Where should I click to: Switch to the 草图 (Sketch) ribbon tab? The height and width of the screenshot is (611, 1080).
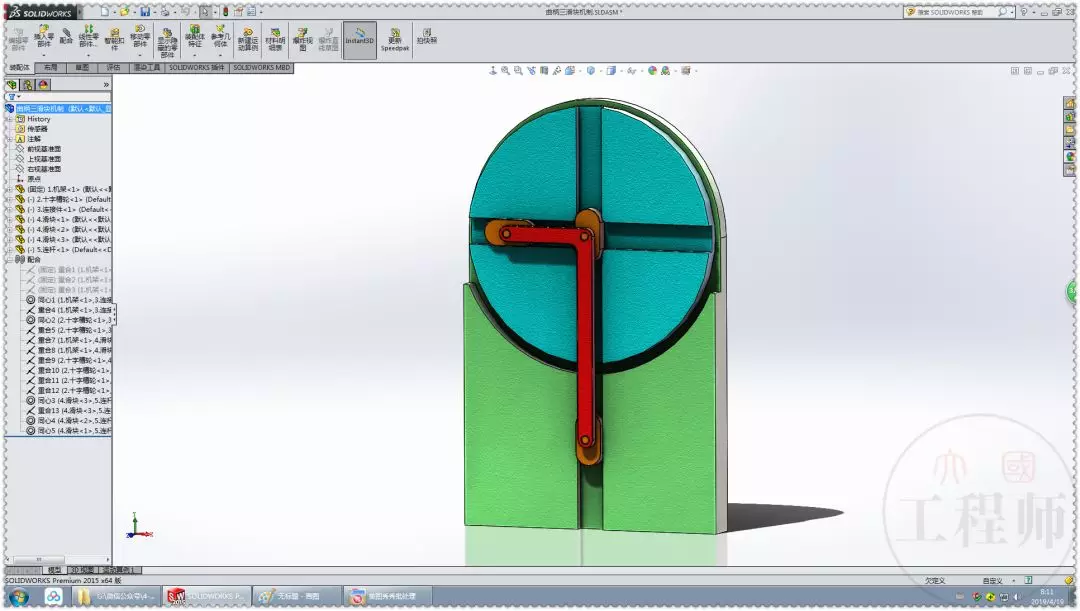[82, 68]
